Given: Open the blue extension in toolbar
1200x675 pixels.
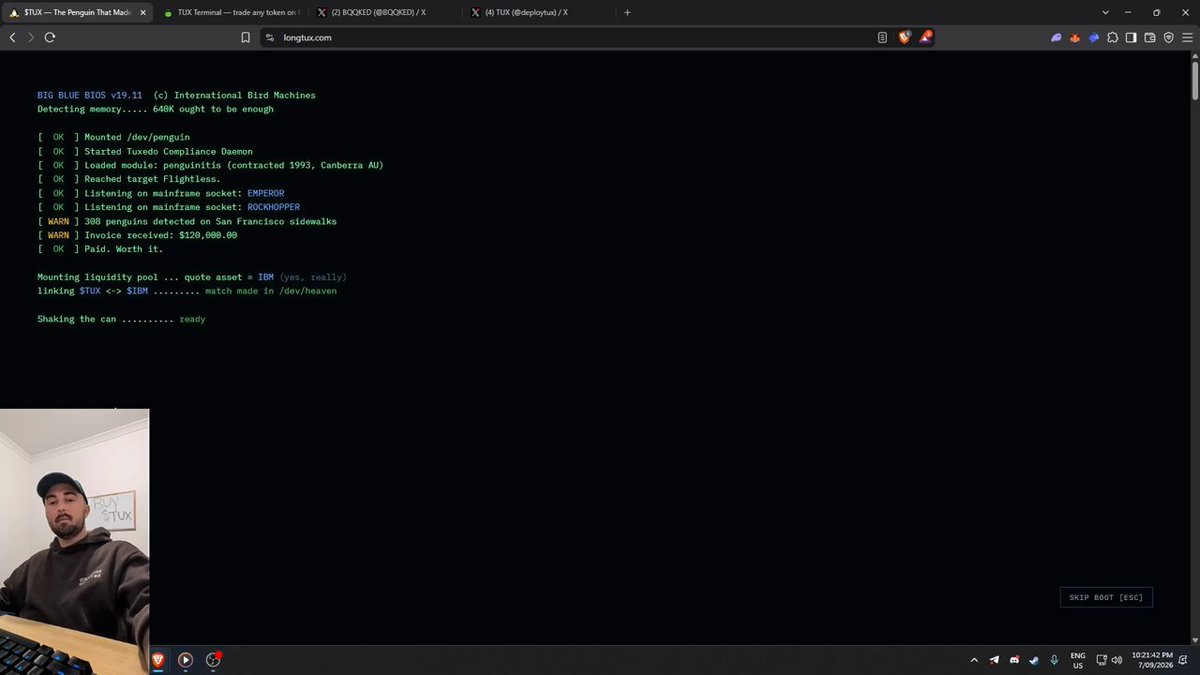Looking at the screenshot, I should [x=1094, y=37].
